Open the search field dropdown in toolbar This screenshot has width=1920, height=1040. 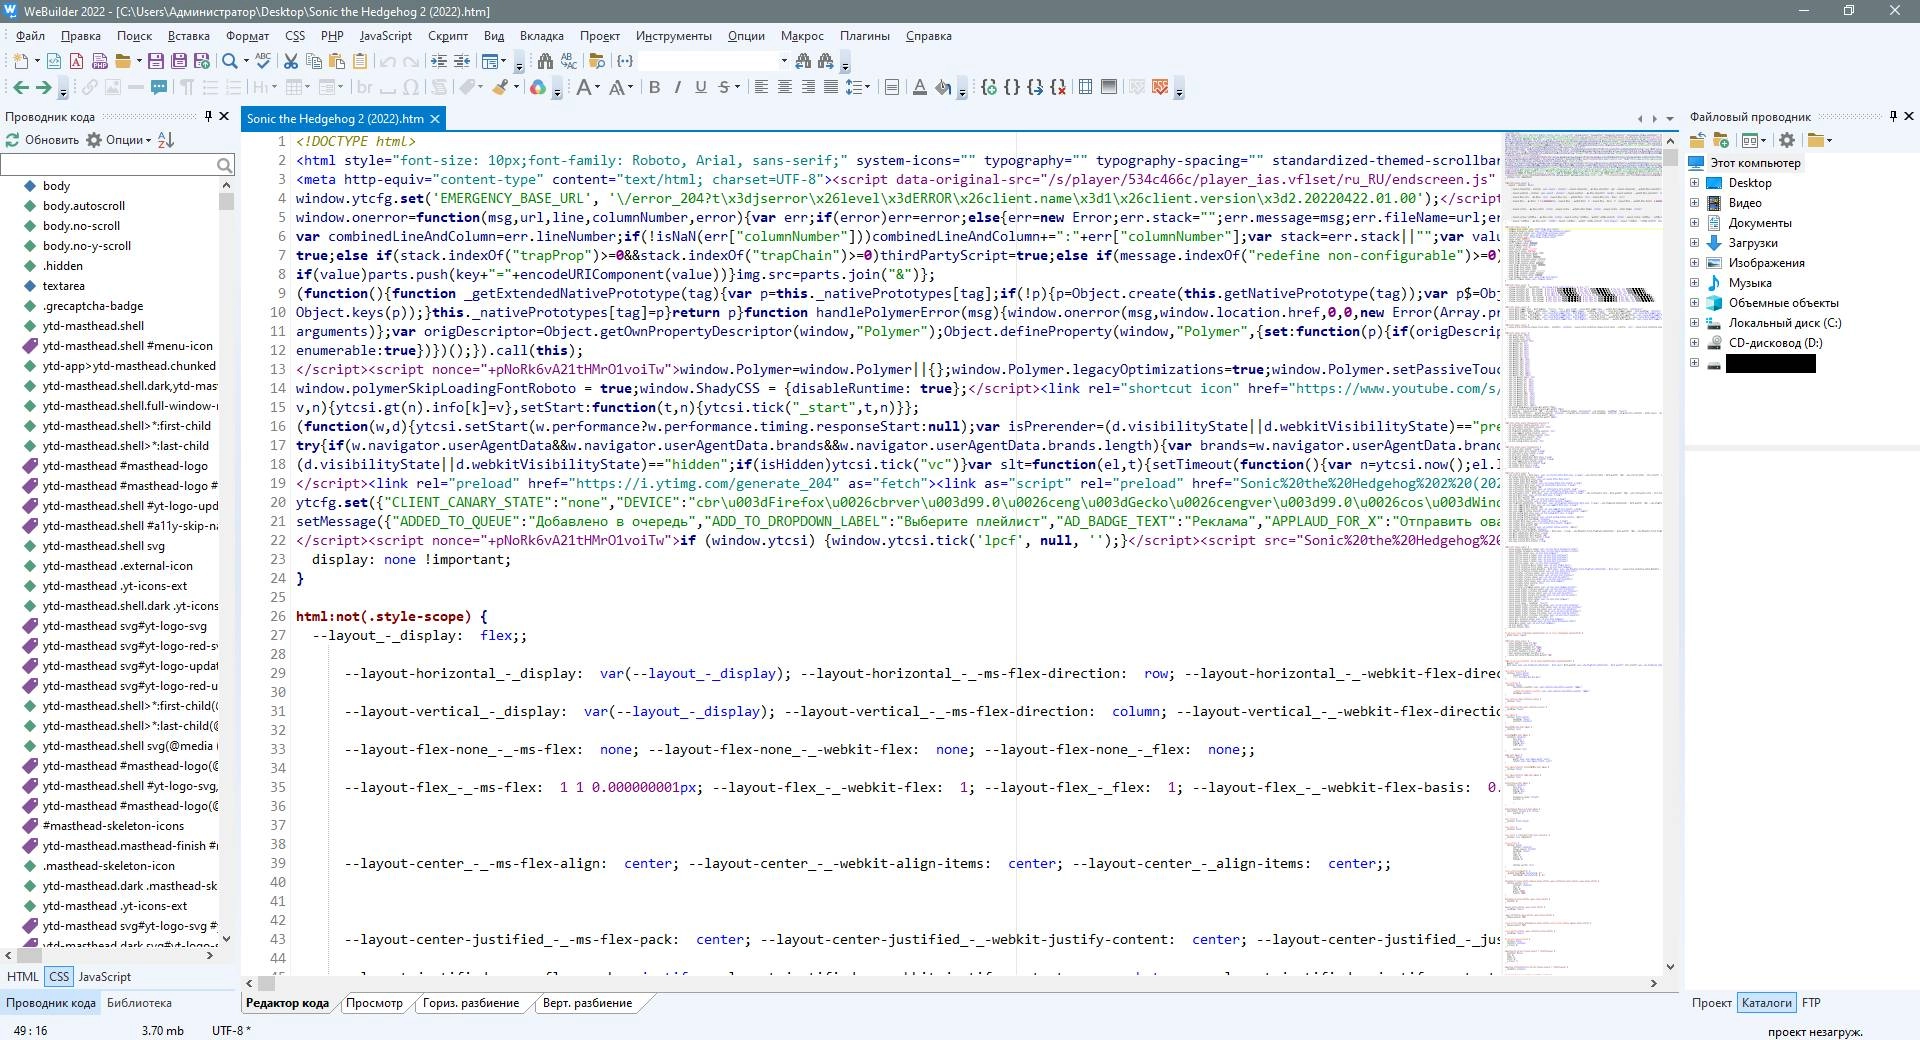point(784,61)
